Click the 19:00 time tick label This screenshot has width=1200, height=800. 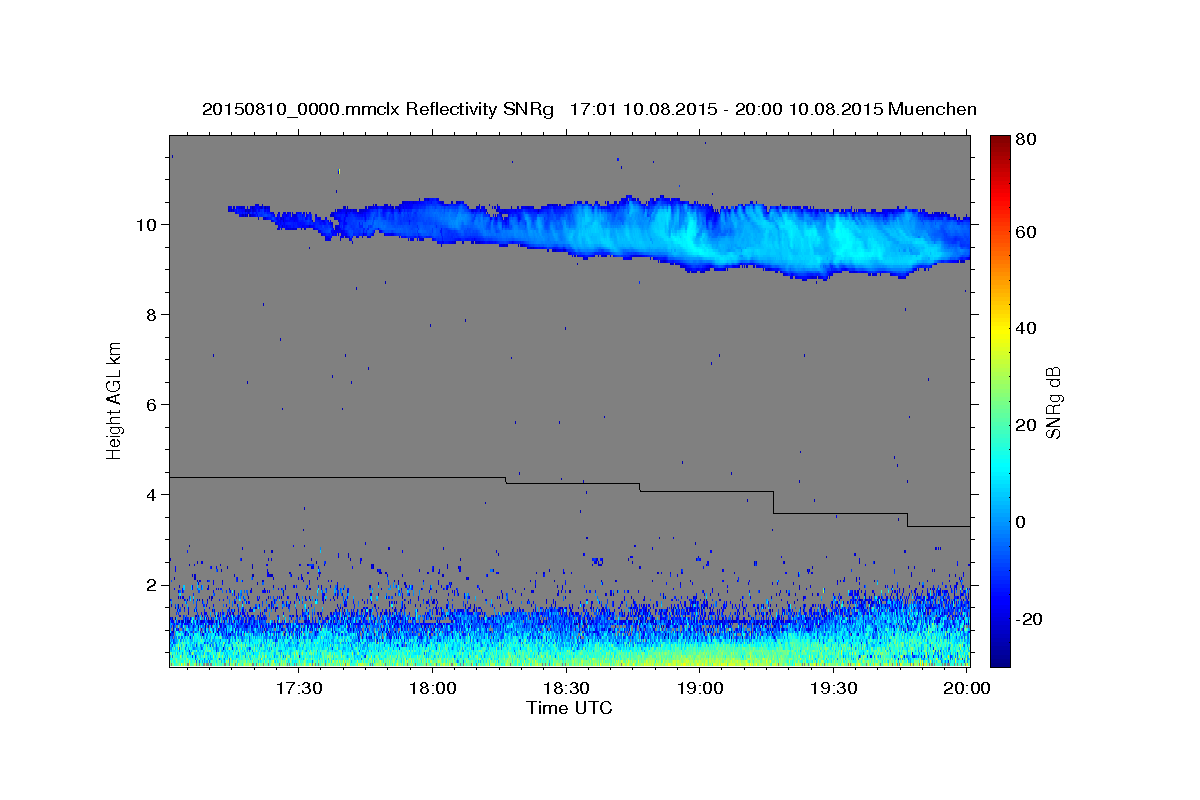pyautogui.click(x=700, y=688)
